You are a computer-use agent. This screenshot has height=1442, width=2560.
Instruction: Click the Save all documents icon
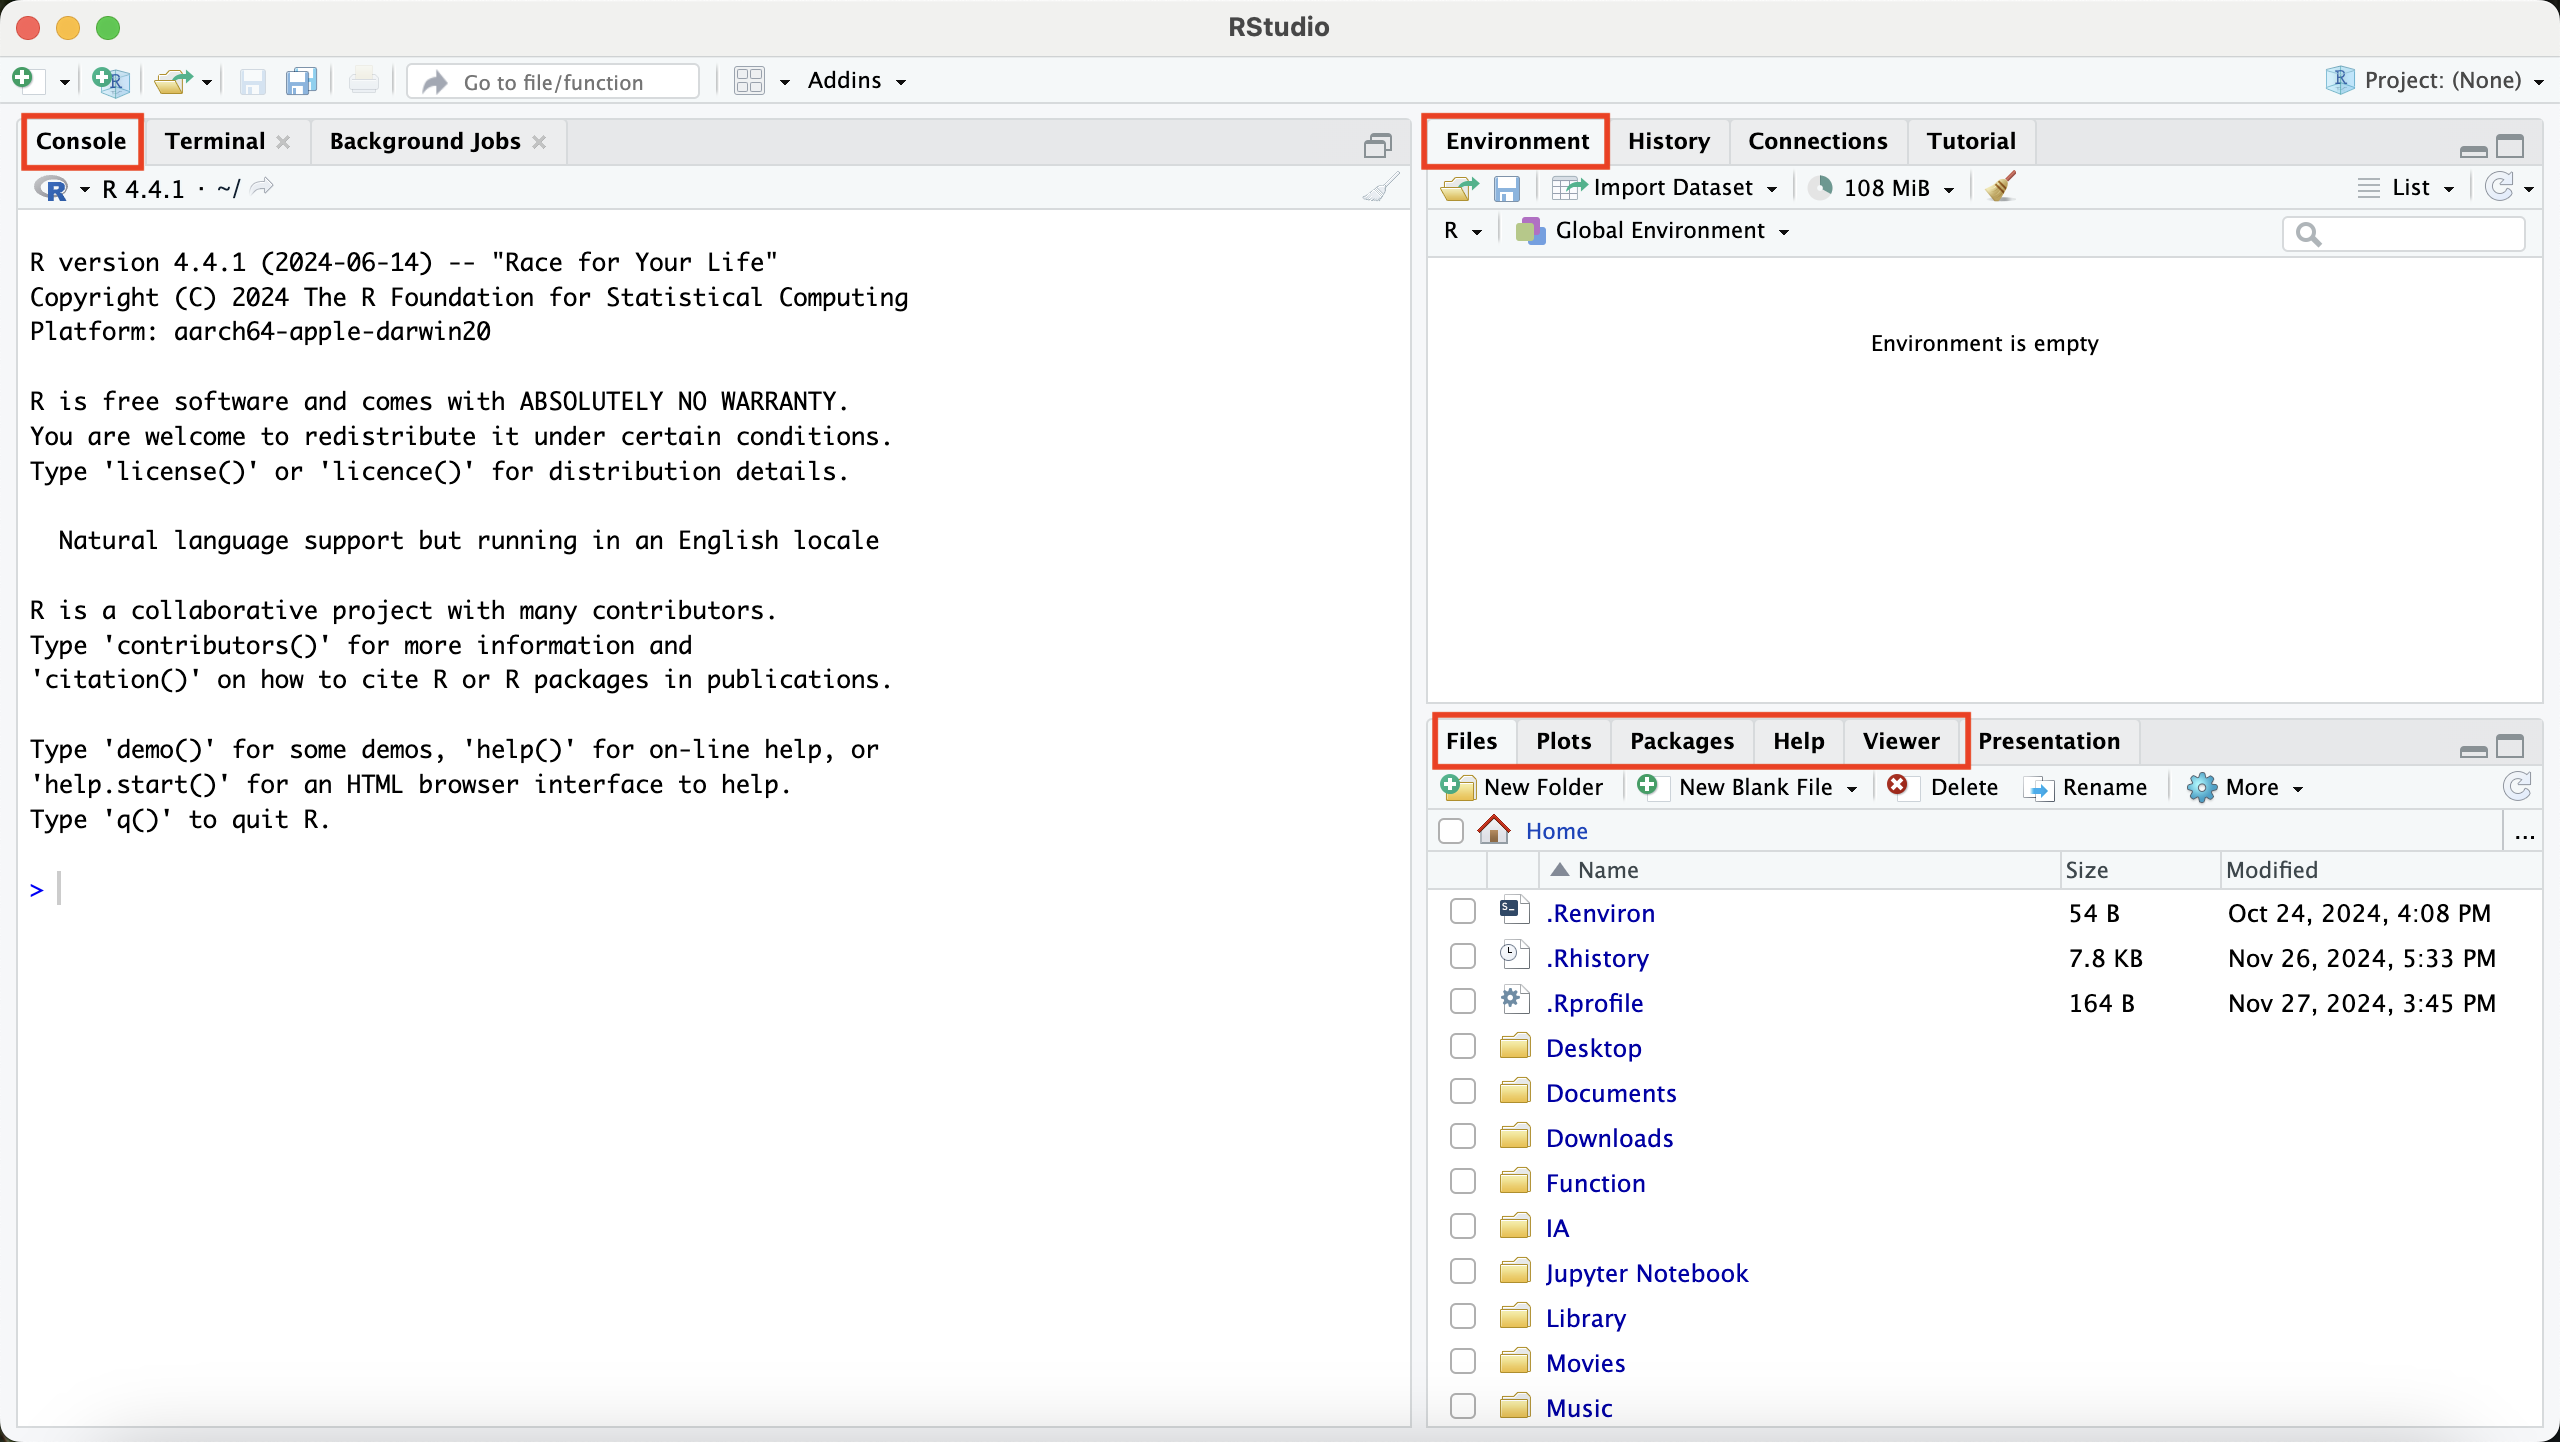click(301, 81)
